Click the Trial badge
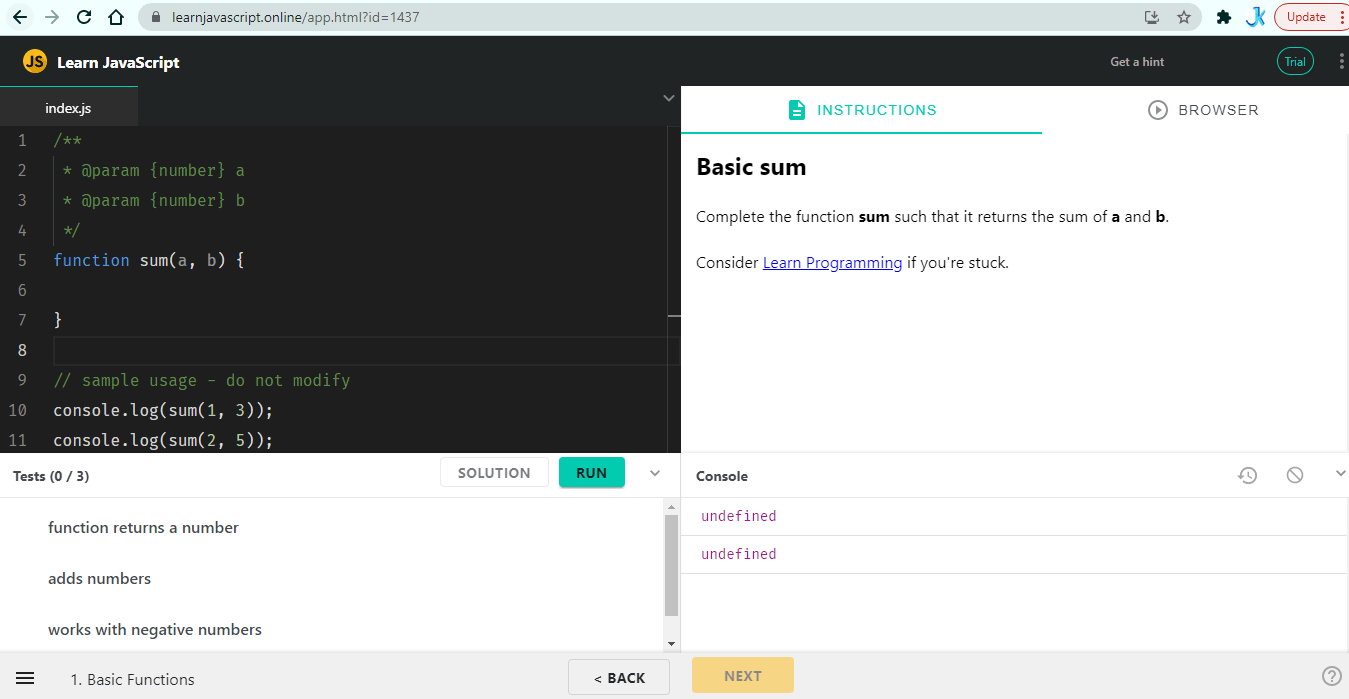This screenshot has width=1349, height=699. [1295, 61]
